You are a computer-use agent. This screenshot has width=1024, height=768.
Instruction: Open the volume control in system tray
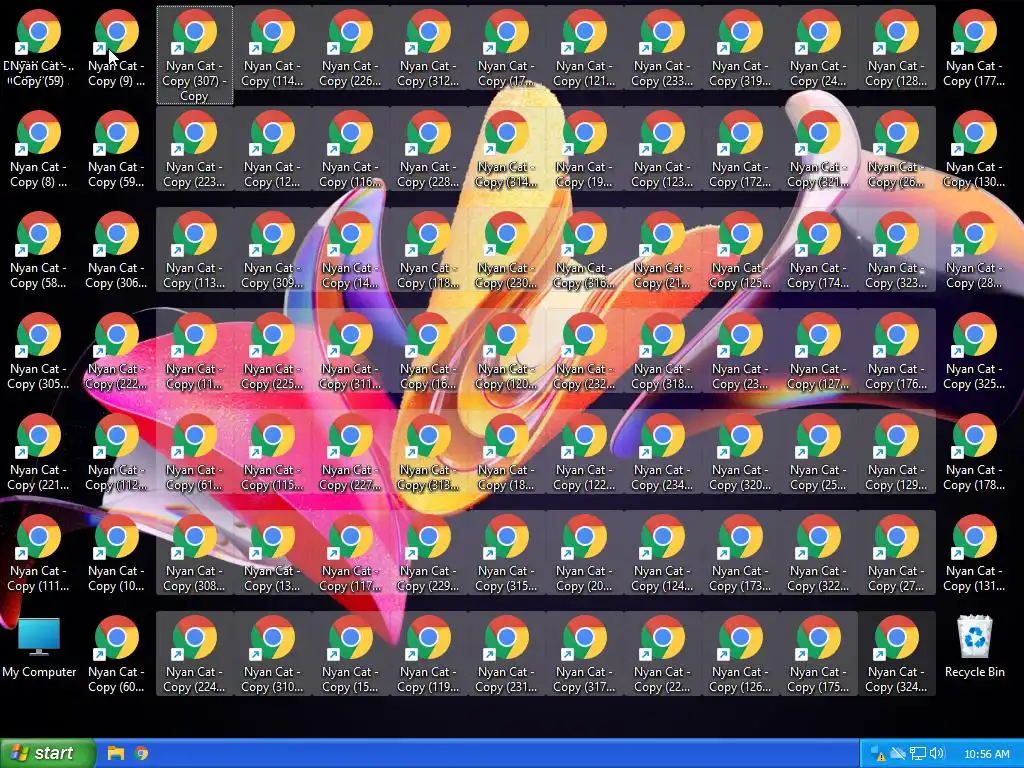click(x=936, y=754)
